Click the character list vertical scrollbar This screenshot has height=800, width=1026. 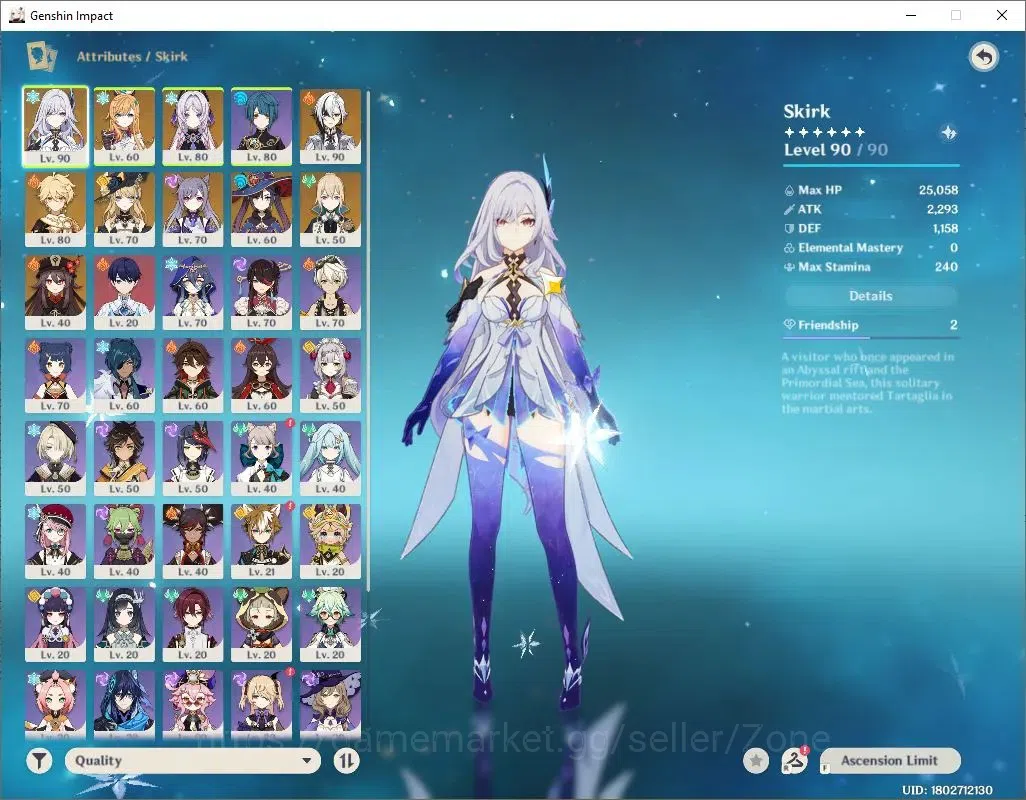pos(368,340)
